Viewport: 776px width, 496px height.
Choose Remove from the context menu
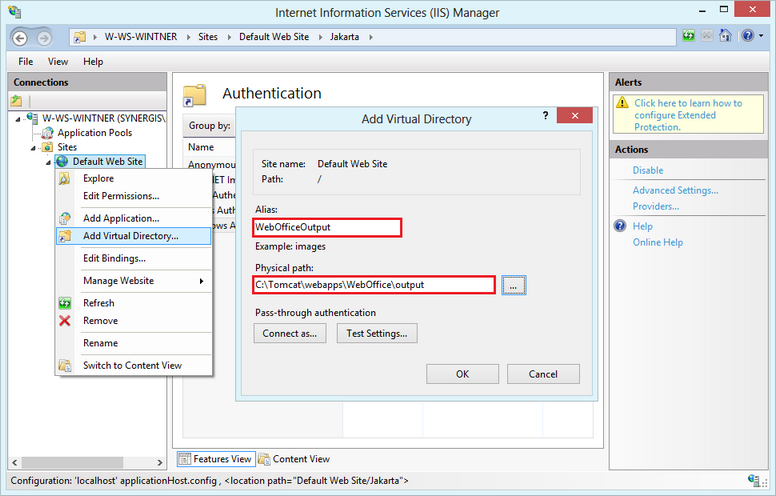coord(134,320)
